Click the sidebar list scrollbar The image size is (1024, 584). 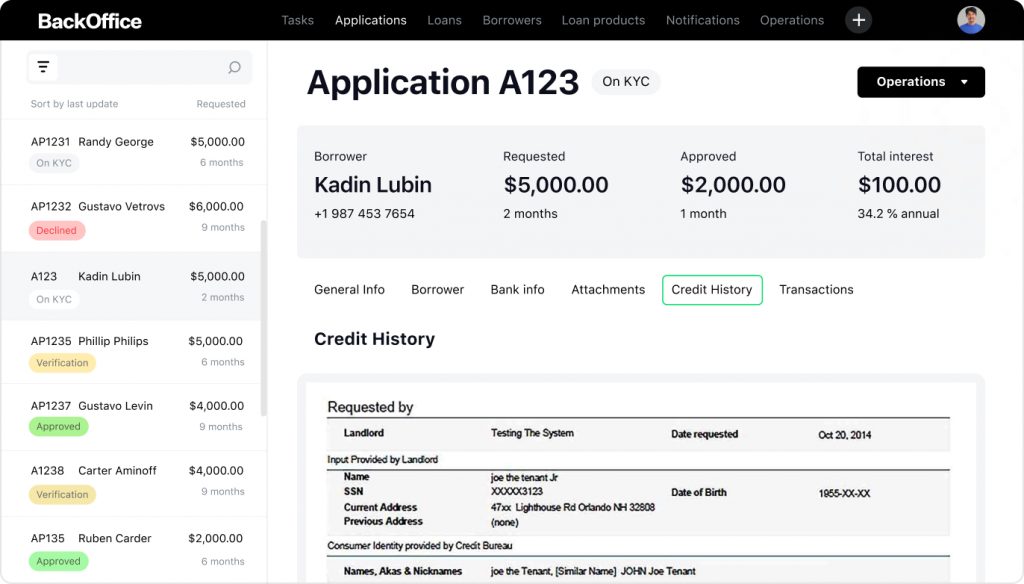(x=263, y=318)
